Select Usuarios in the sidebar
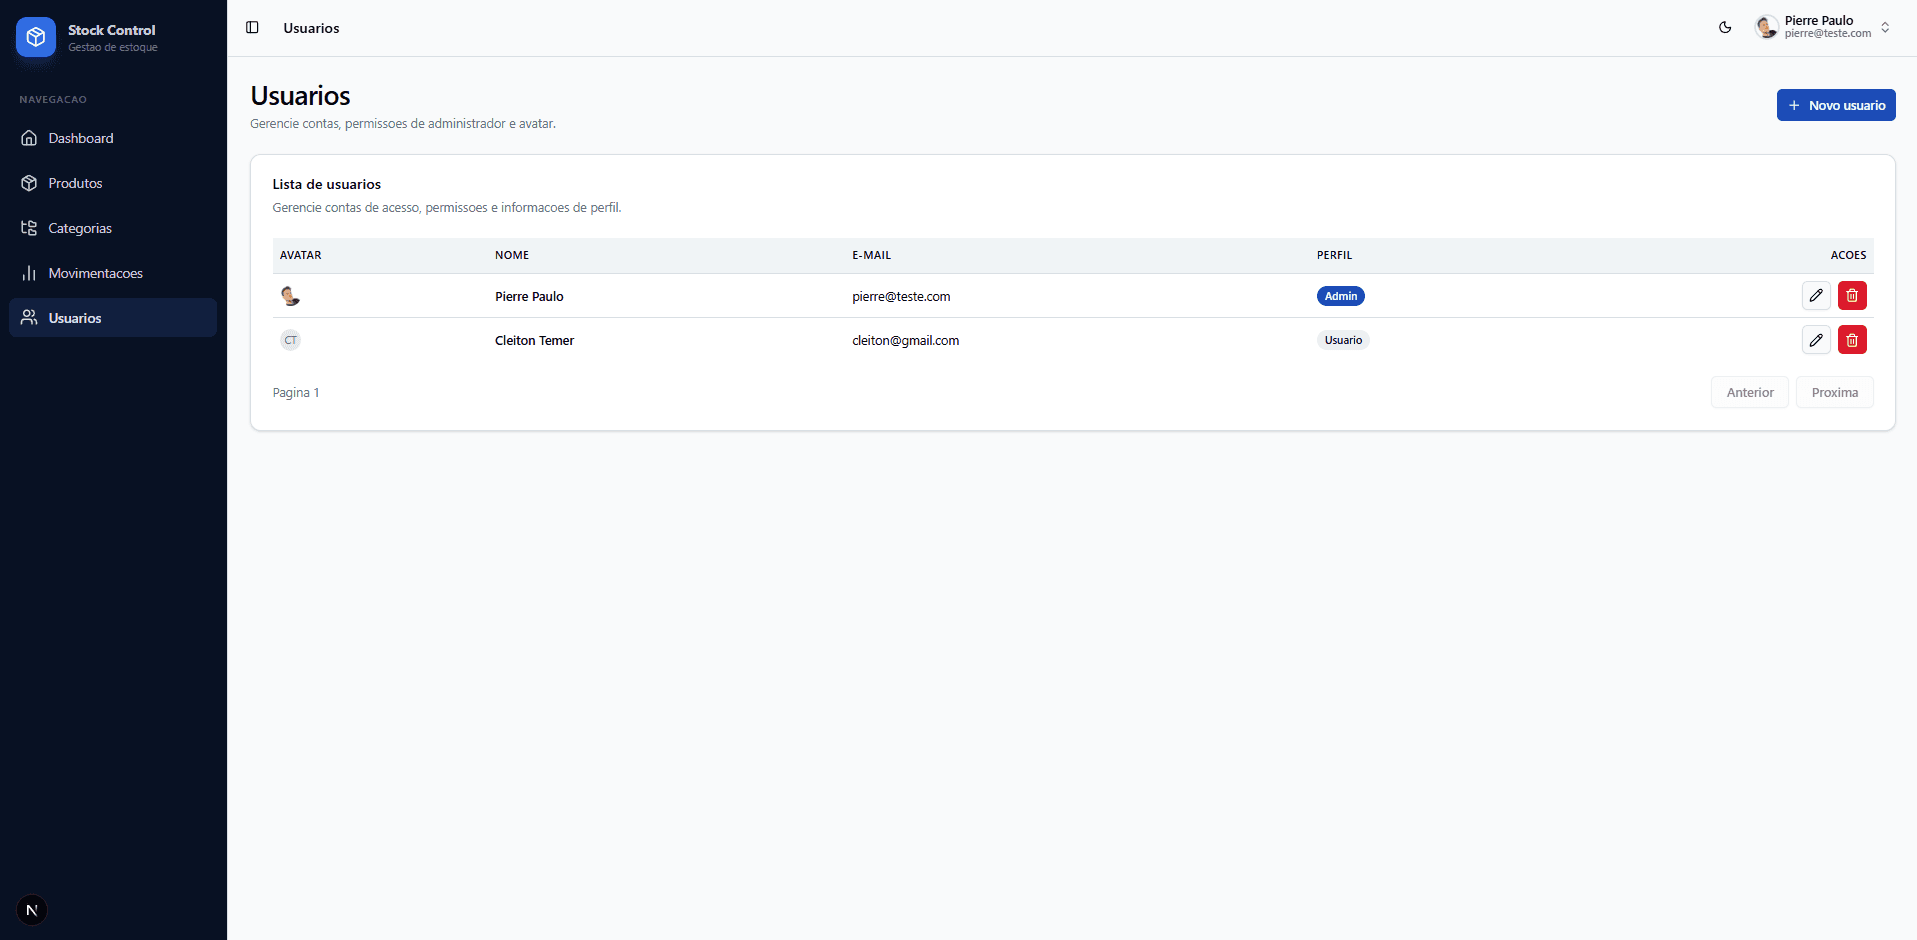Image resolution: width=1917 pixels, height=940 pixels. (x=75, y=318)
